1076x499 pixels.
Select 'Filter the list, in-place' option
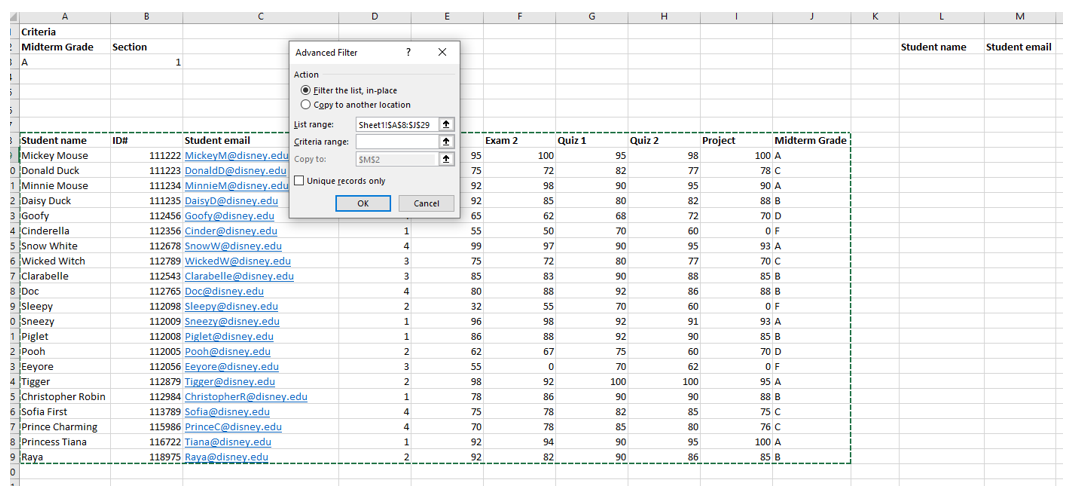(x=306, y=90)
